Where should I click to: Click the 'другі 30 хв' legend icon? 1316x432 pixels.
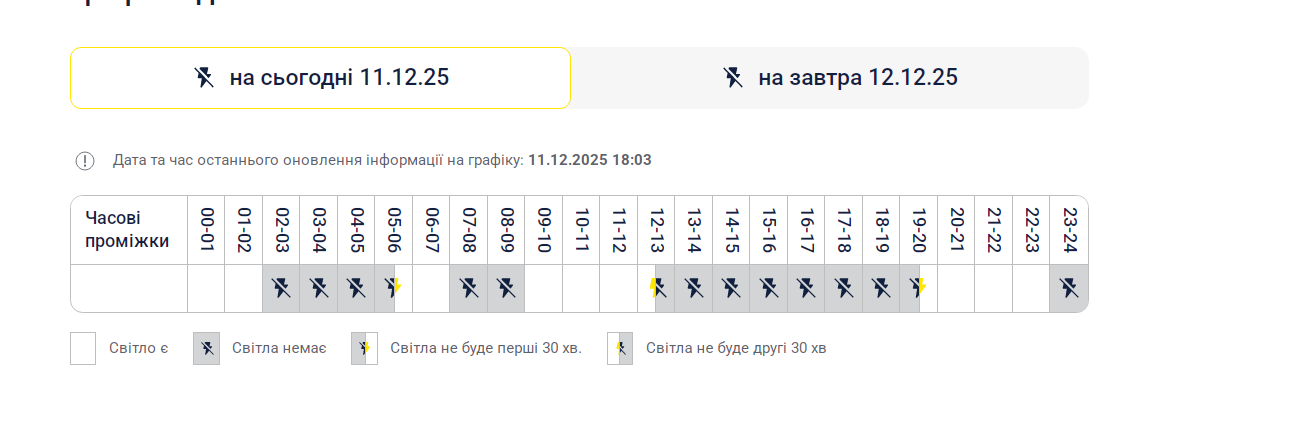pos(620,348)
